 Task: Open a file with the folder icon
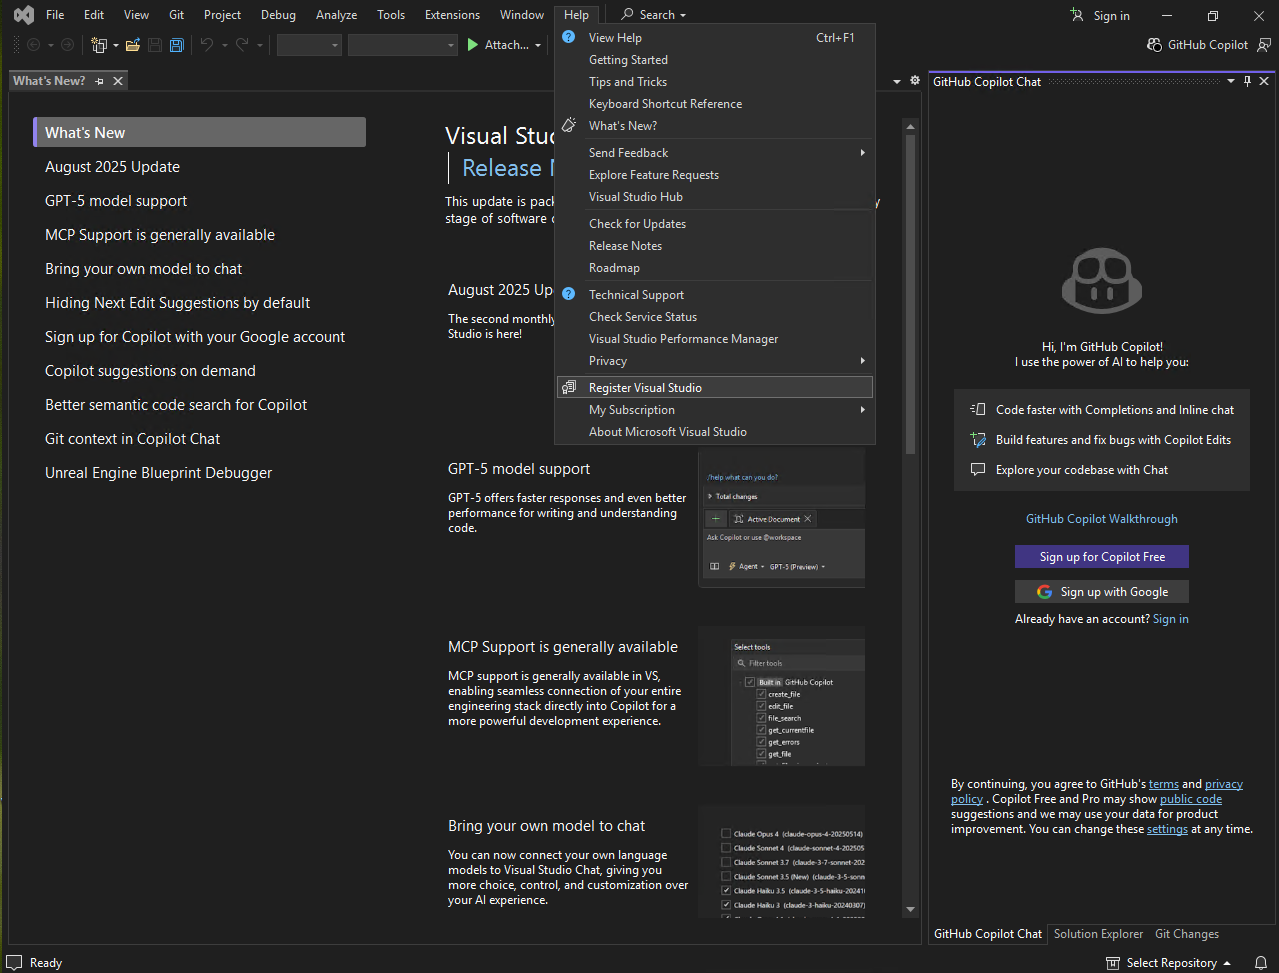click(132, 45)
